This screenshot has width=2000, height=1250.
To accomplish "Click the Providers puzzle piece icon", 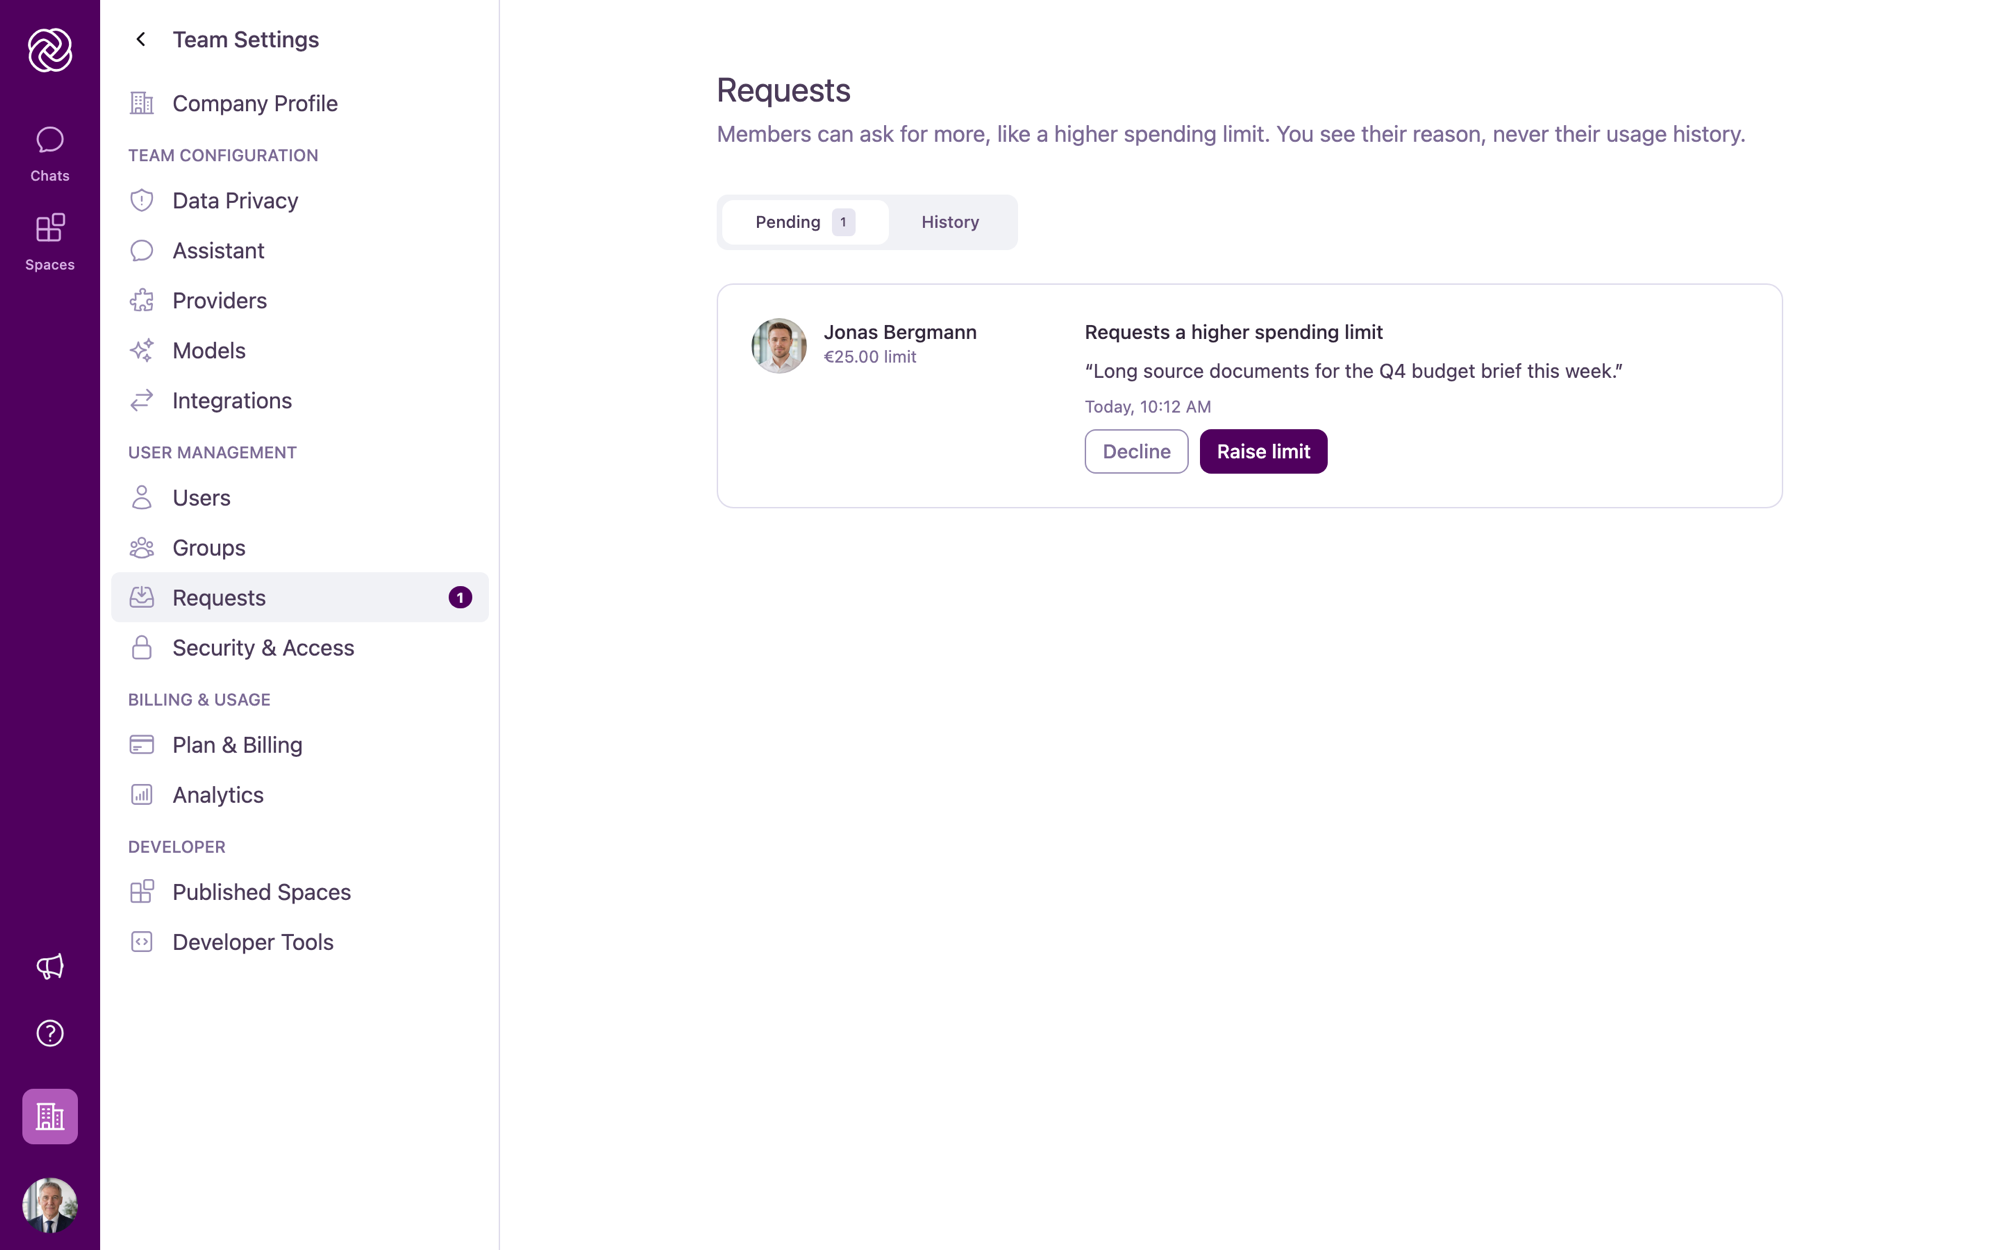I will click(142, 300).
